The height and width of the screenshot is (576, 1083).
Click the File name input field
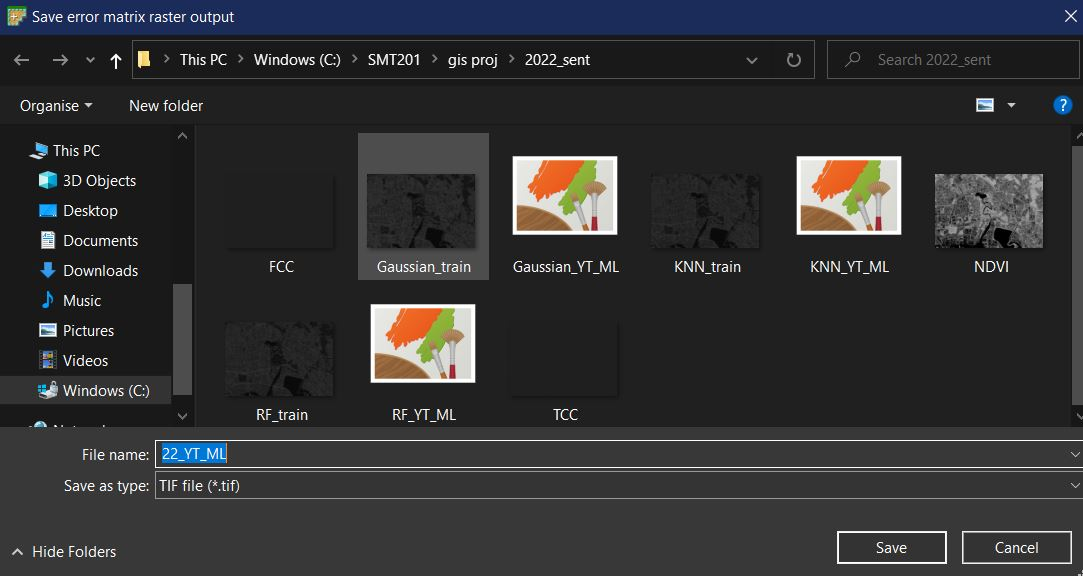pyautogui.click(x=610, y=454)
